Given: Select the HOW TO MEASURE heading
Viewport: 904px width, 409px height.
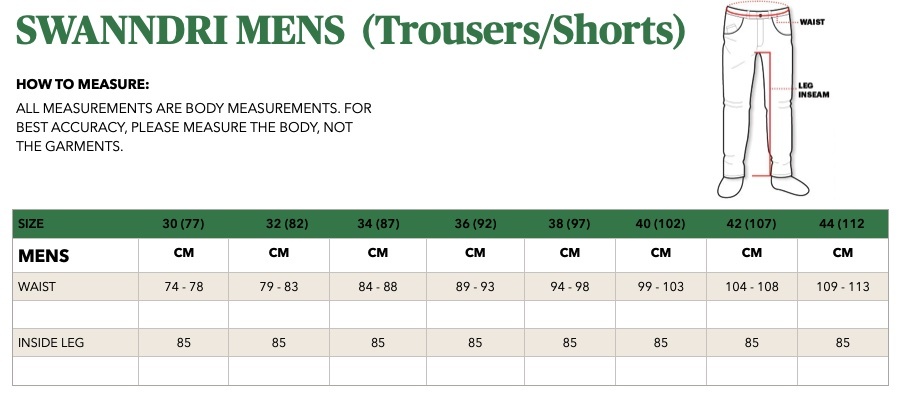Looking at the screenshot, I should (82, 84).
